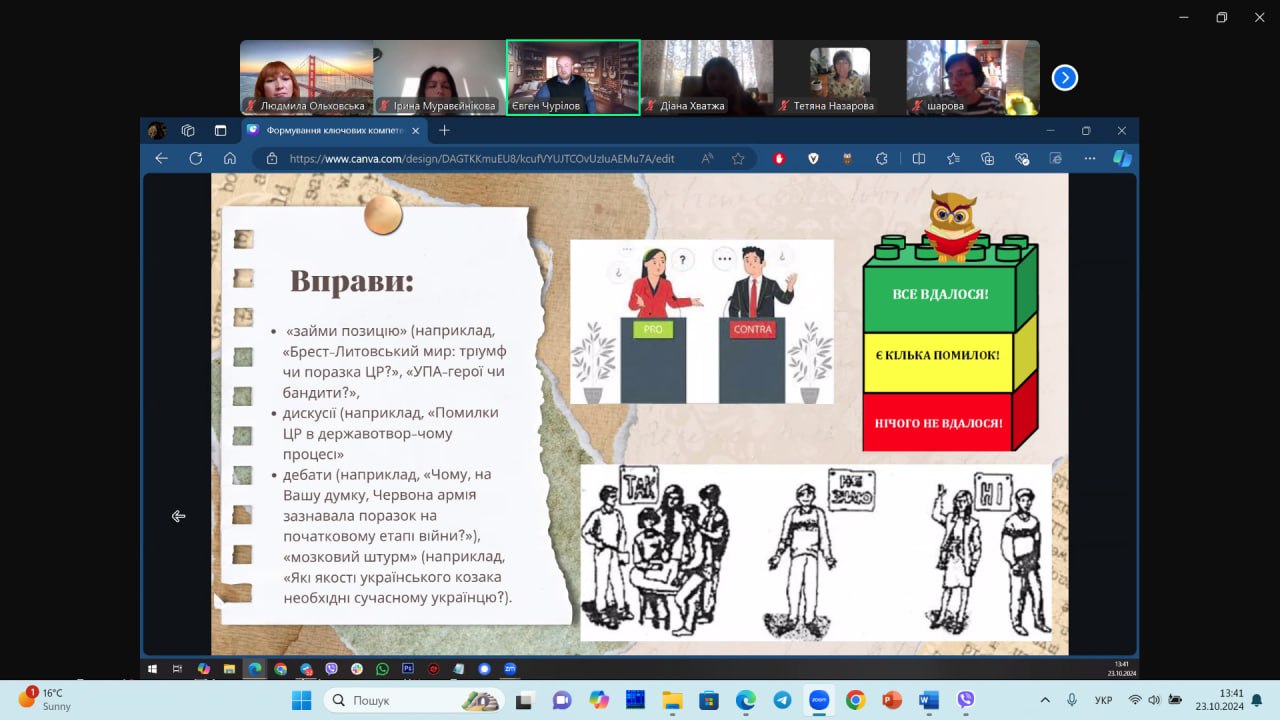Open the Edge browser essentials heart icon
This screenshot has height=720, width=1280.
coord(1021,158)
